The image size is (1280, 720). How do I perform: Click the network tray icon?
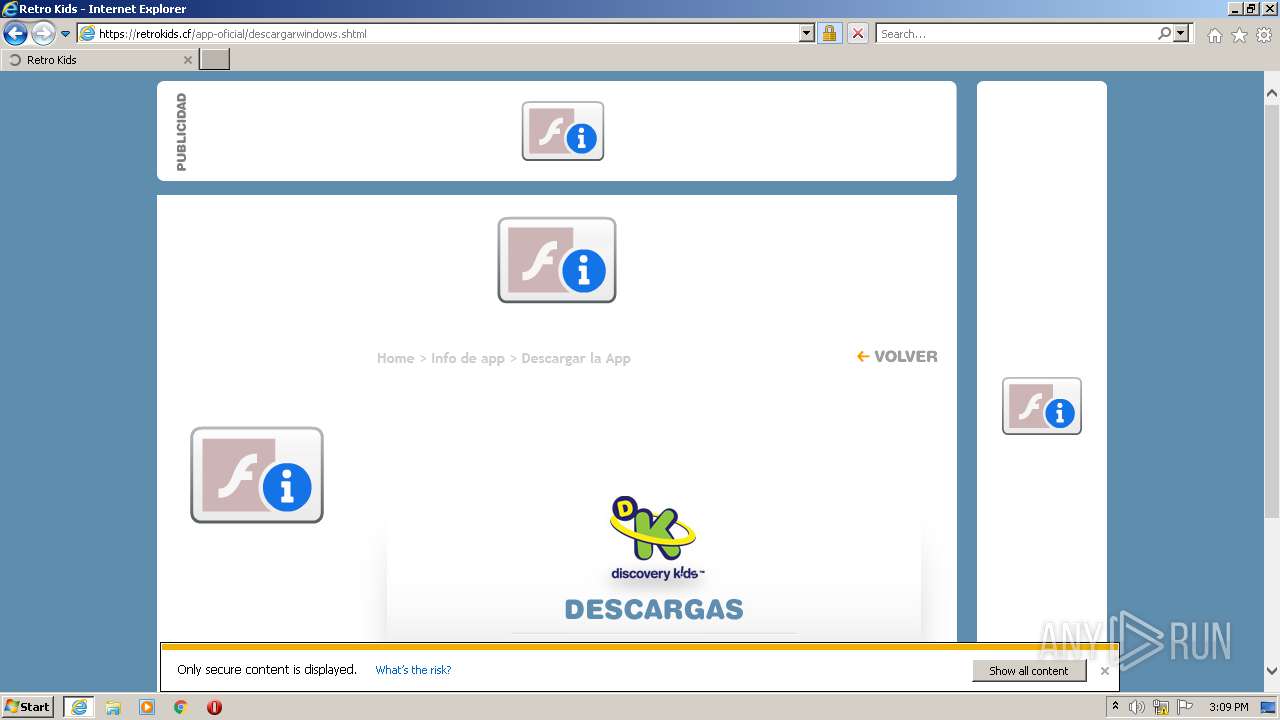pos(1161,707)
